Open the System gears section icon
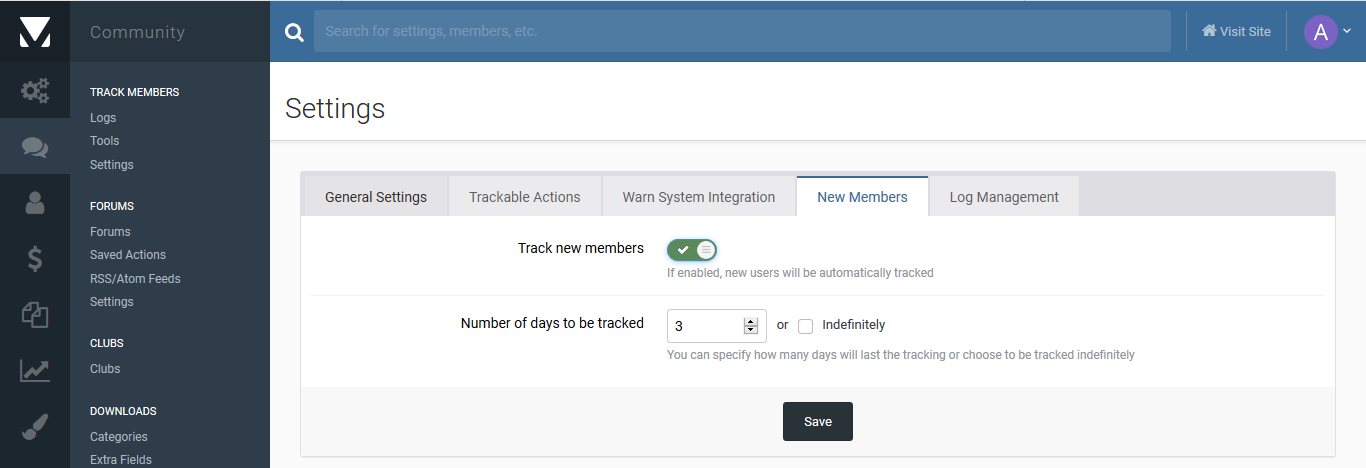Viewport: 1366px width, 468px height. click(35, 91)
